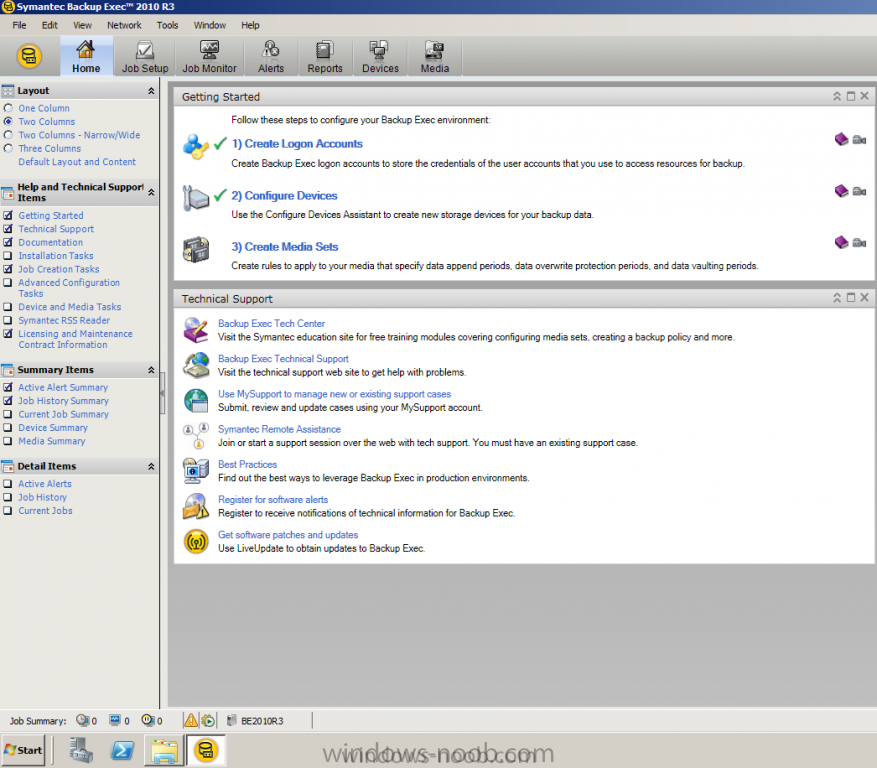Screen dimensions: 877x768
Task: Open the Alerts toolbar icon
Action: pos(271,56)
